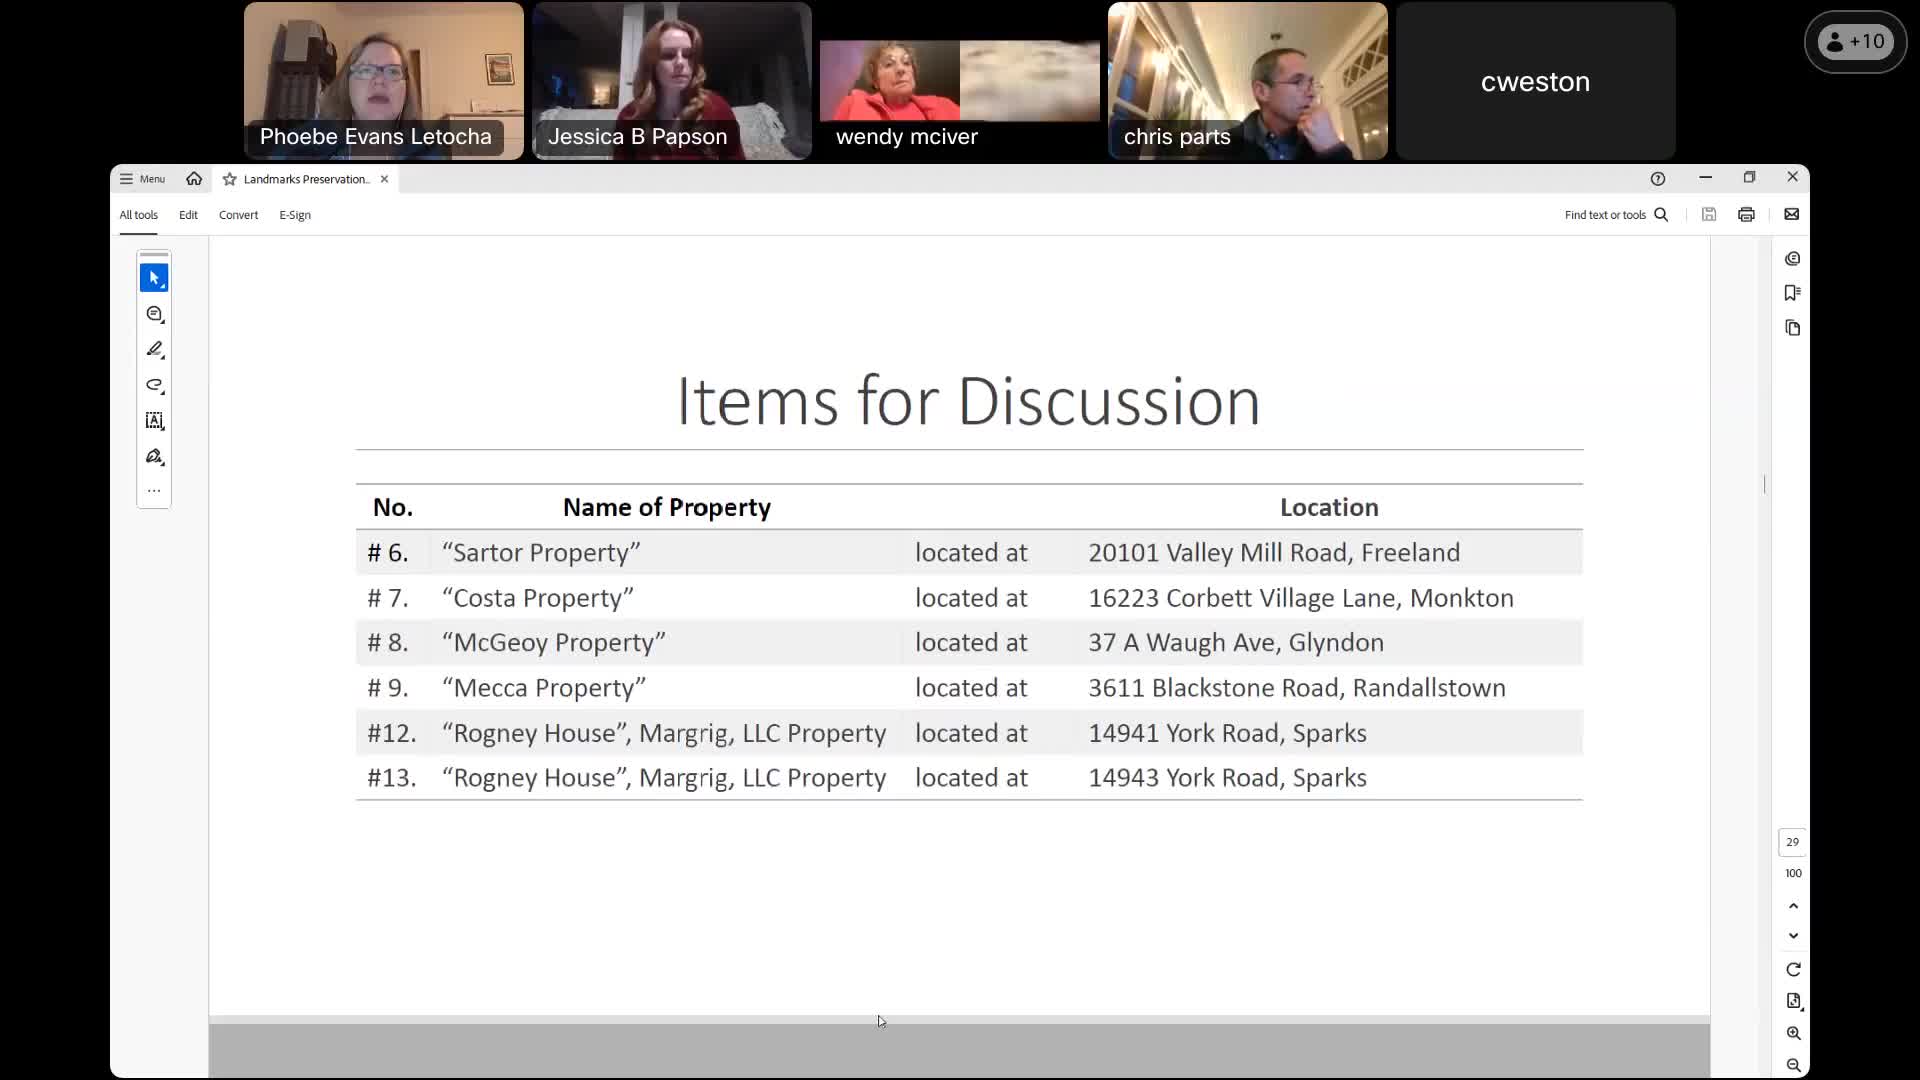Click the Share by email icon
The image size is (1920, 1080).
pyautogui.click(x=1791, y=215)
